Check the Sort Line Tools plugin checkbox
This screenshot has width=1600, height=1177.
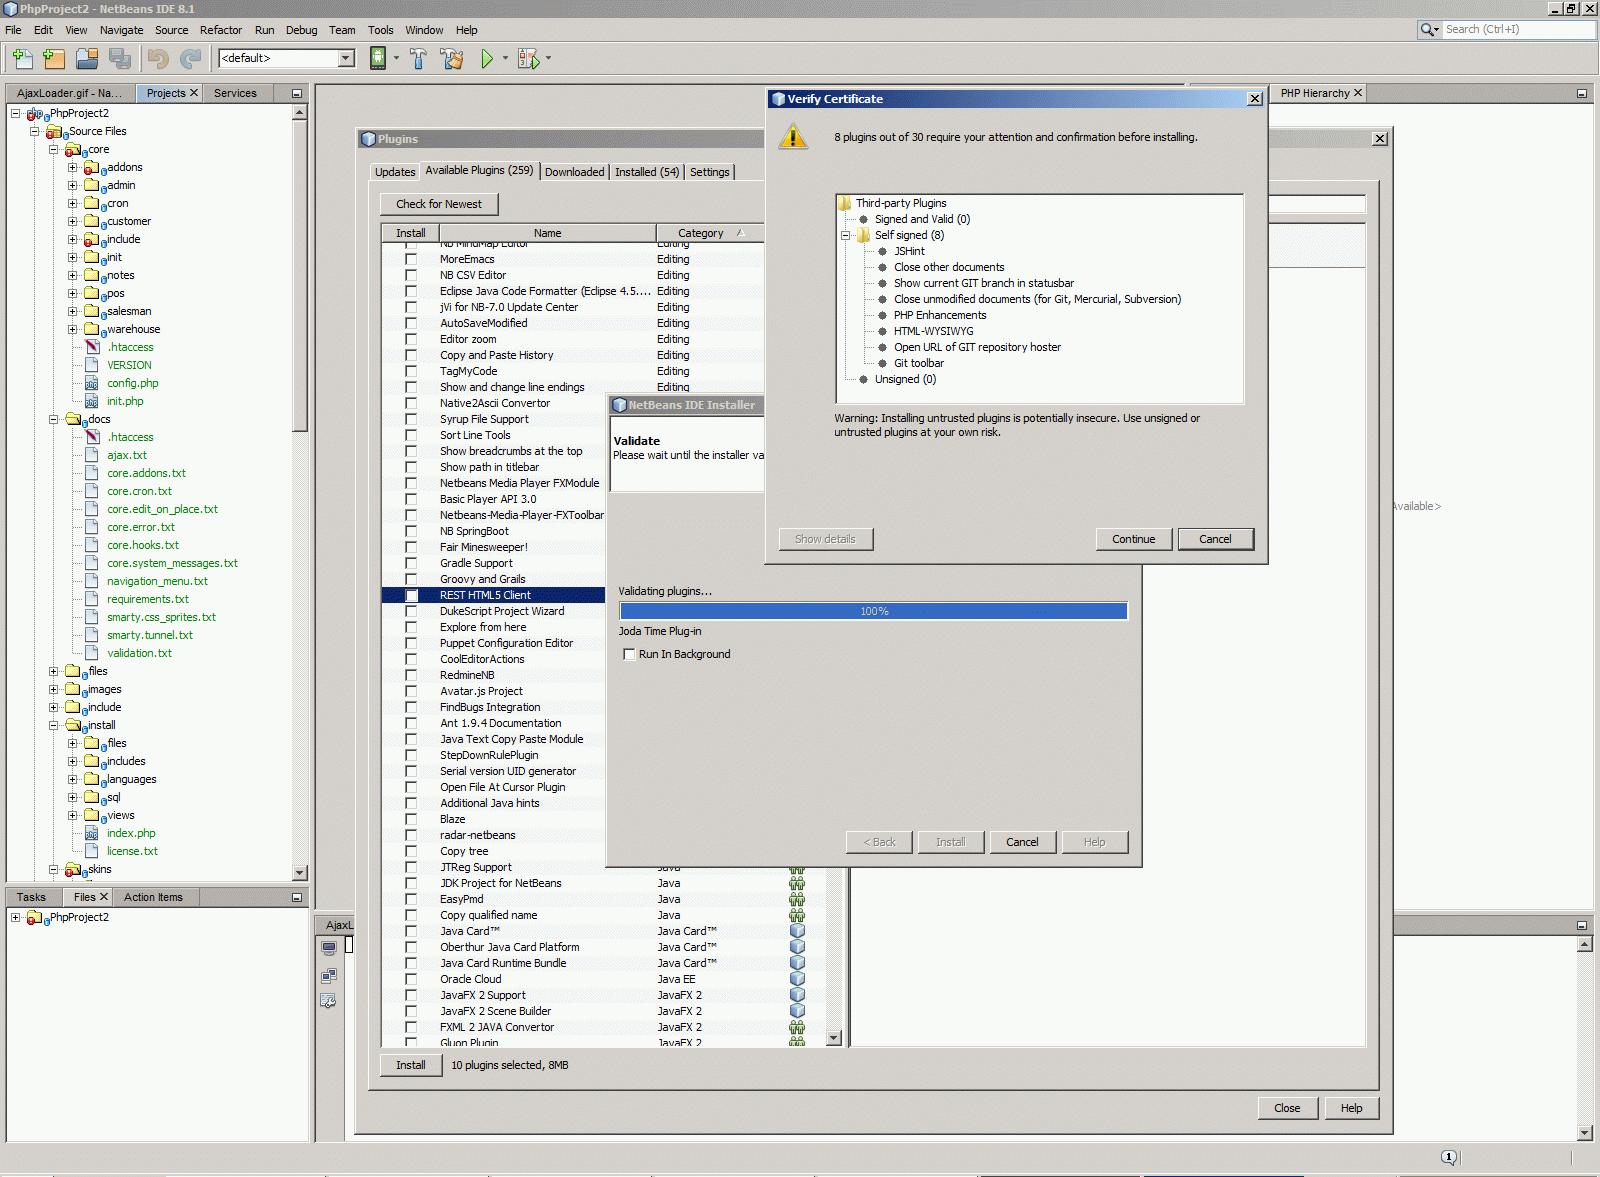(x=411, y=435)
